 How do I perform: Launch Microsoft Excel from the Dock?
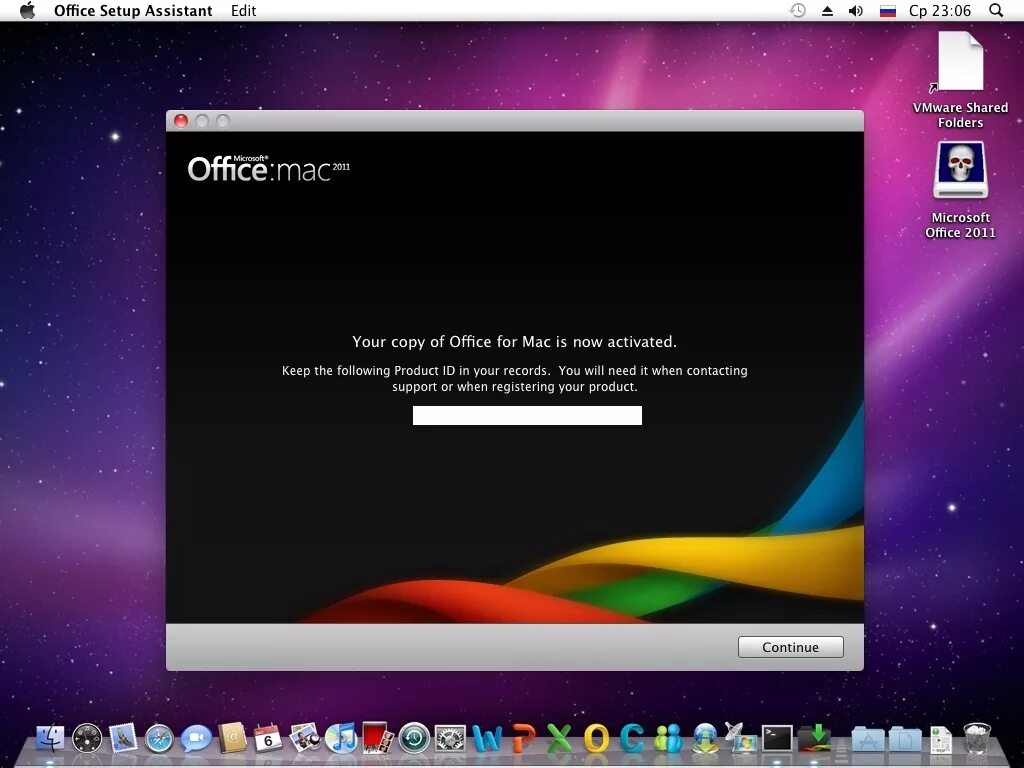pos(559,739)
